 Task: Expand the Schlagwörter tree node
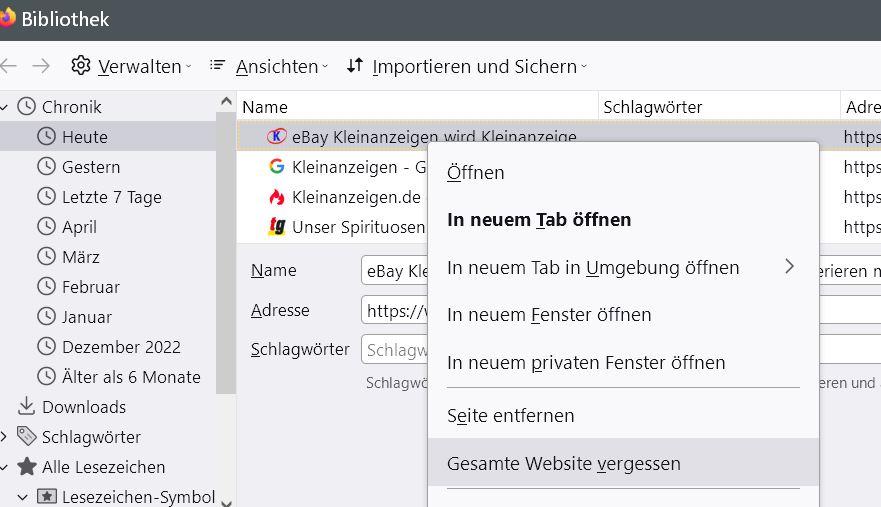(x=5, y=437)
